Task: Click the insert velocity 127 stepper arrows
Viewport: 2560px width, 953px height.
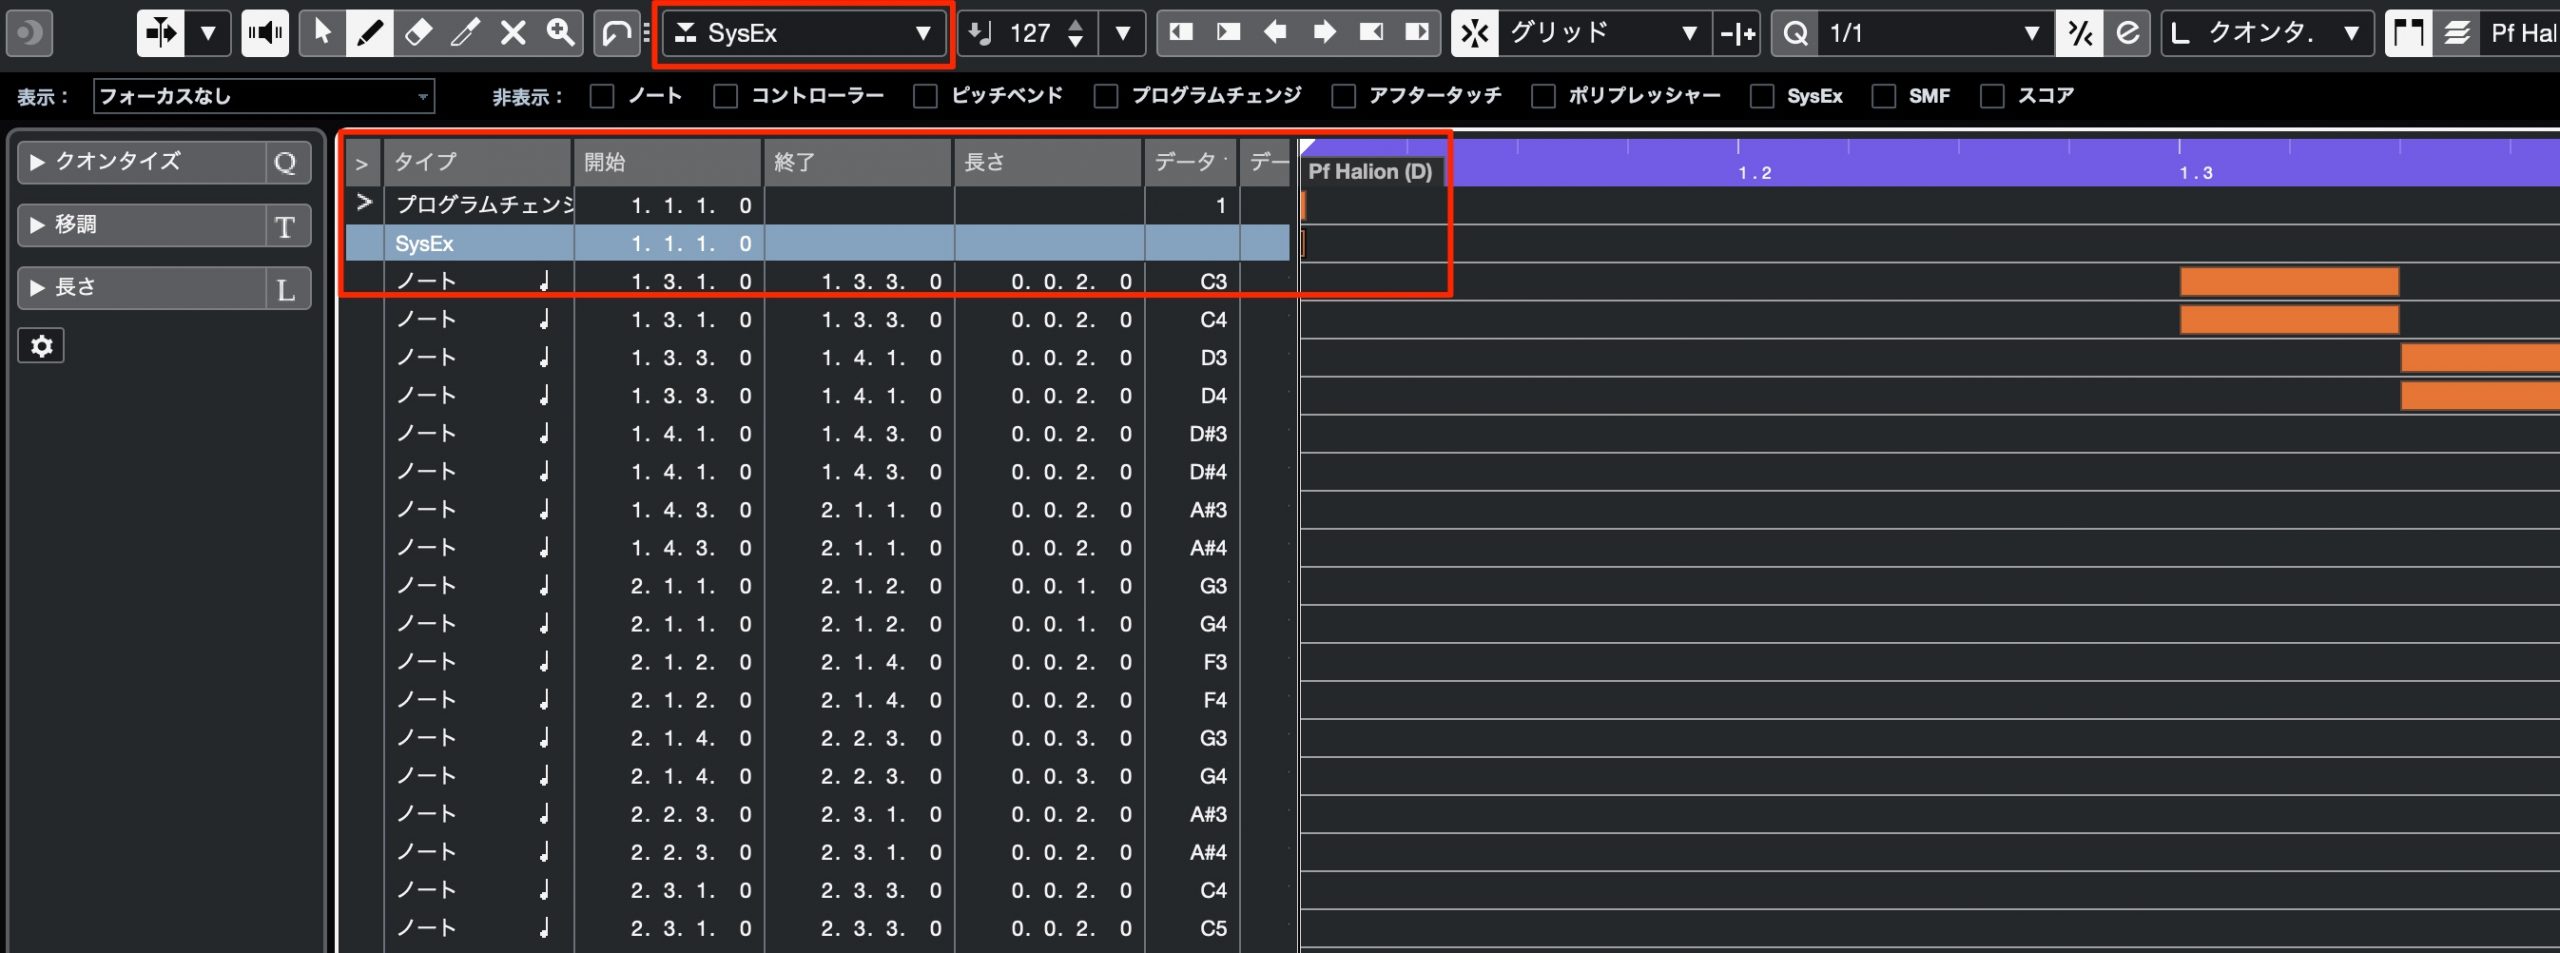Action: [x=1075, y=33]
